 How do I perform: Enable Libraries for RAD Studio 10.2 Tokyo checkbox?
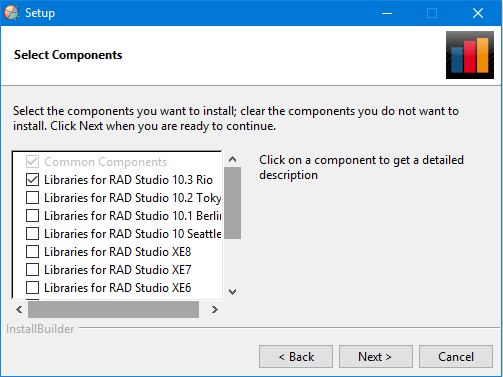(x=32, y=198)
